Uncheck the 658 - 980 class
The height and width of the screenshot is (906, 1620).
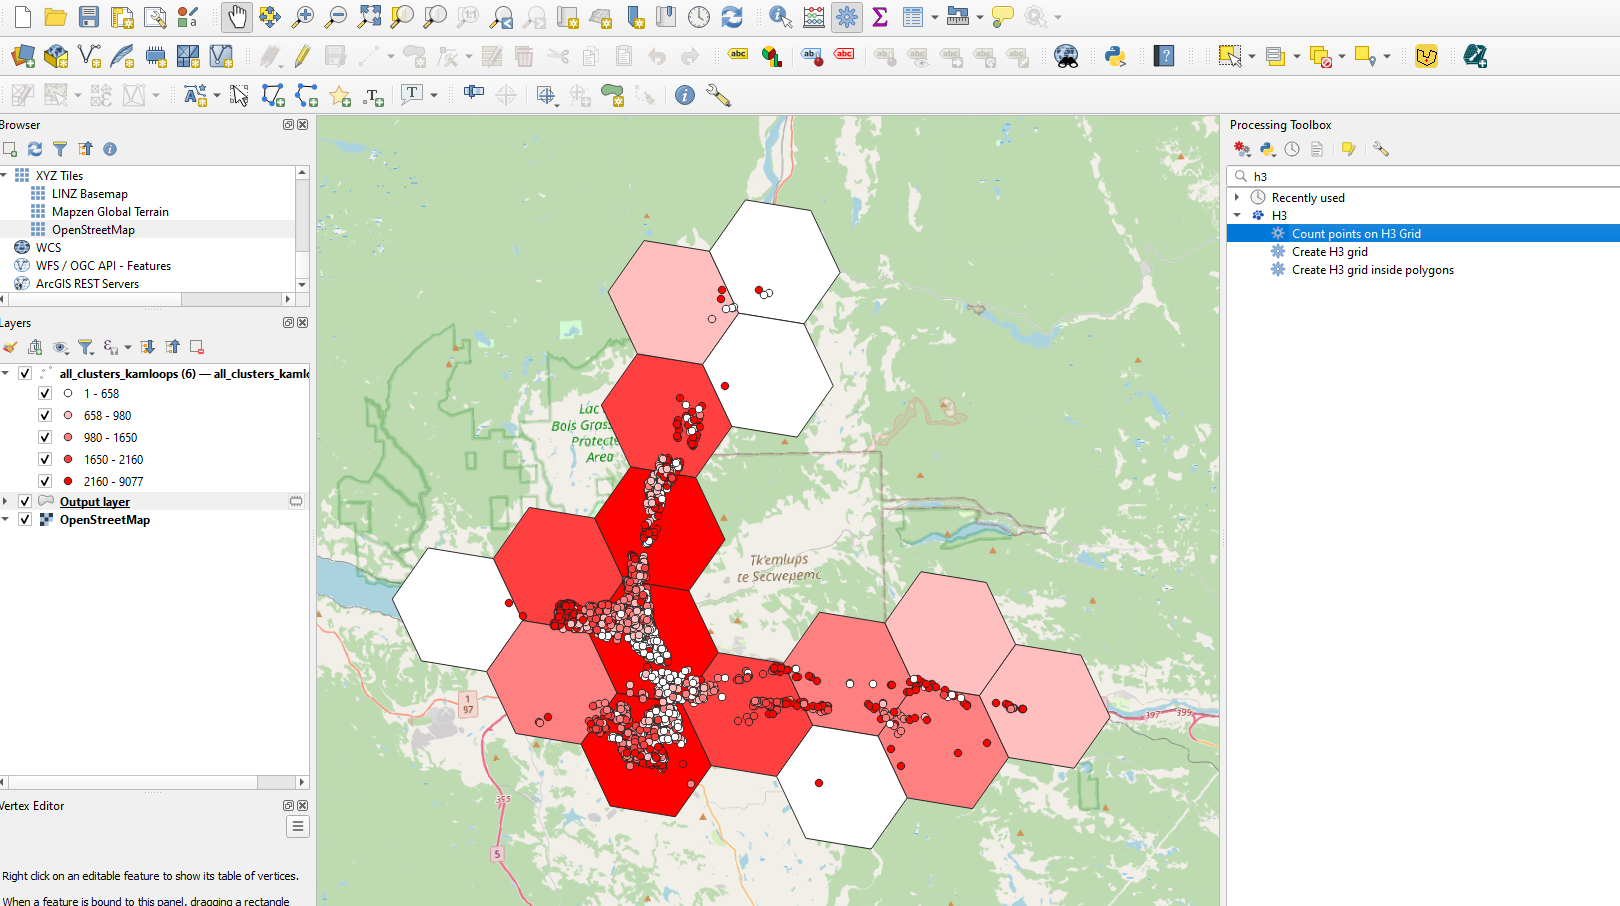(x=45, y=415)
